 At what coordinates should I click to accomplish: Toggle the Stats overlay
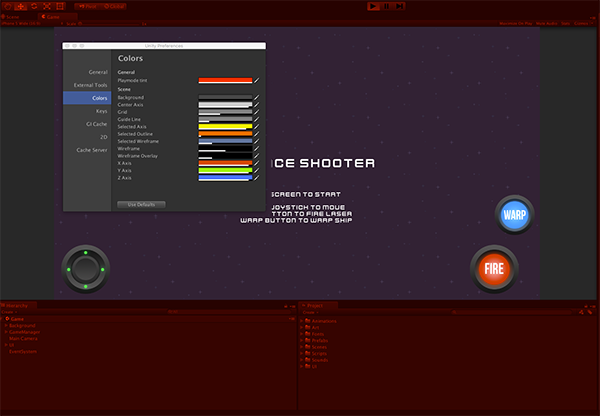(566, 23)
